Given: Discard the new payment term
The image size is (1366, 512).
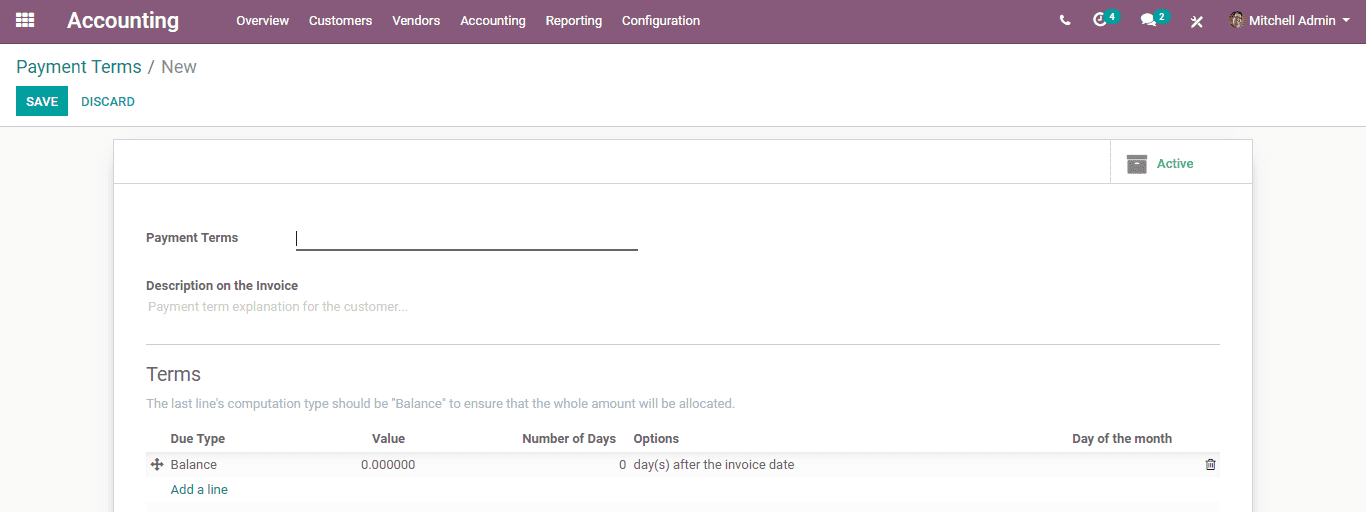Looking at the screenshot, I should pos(108,101).
